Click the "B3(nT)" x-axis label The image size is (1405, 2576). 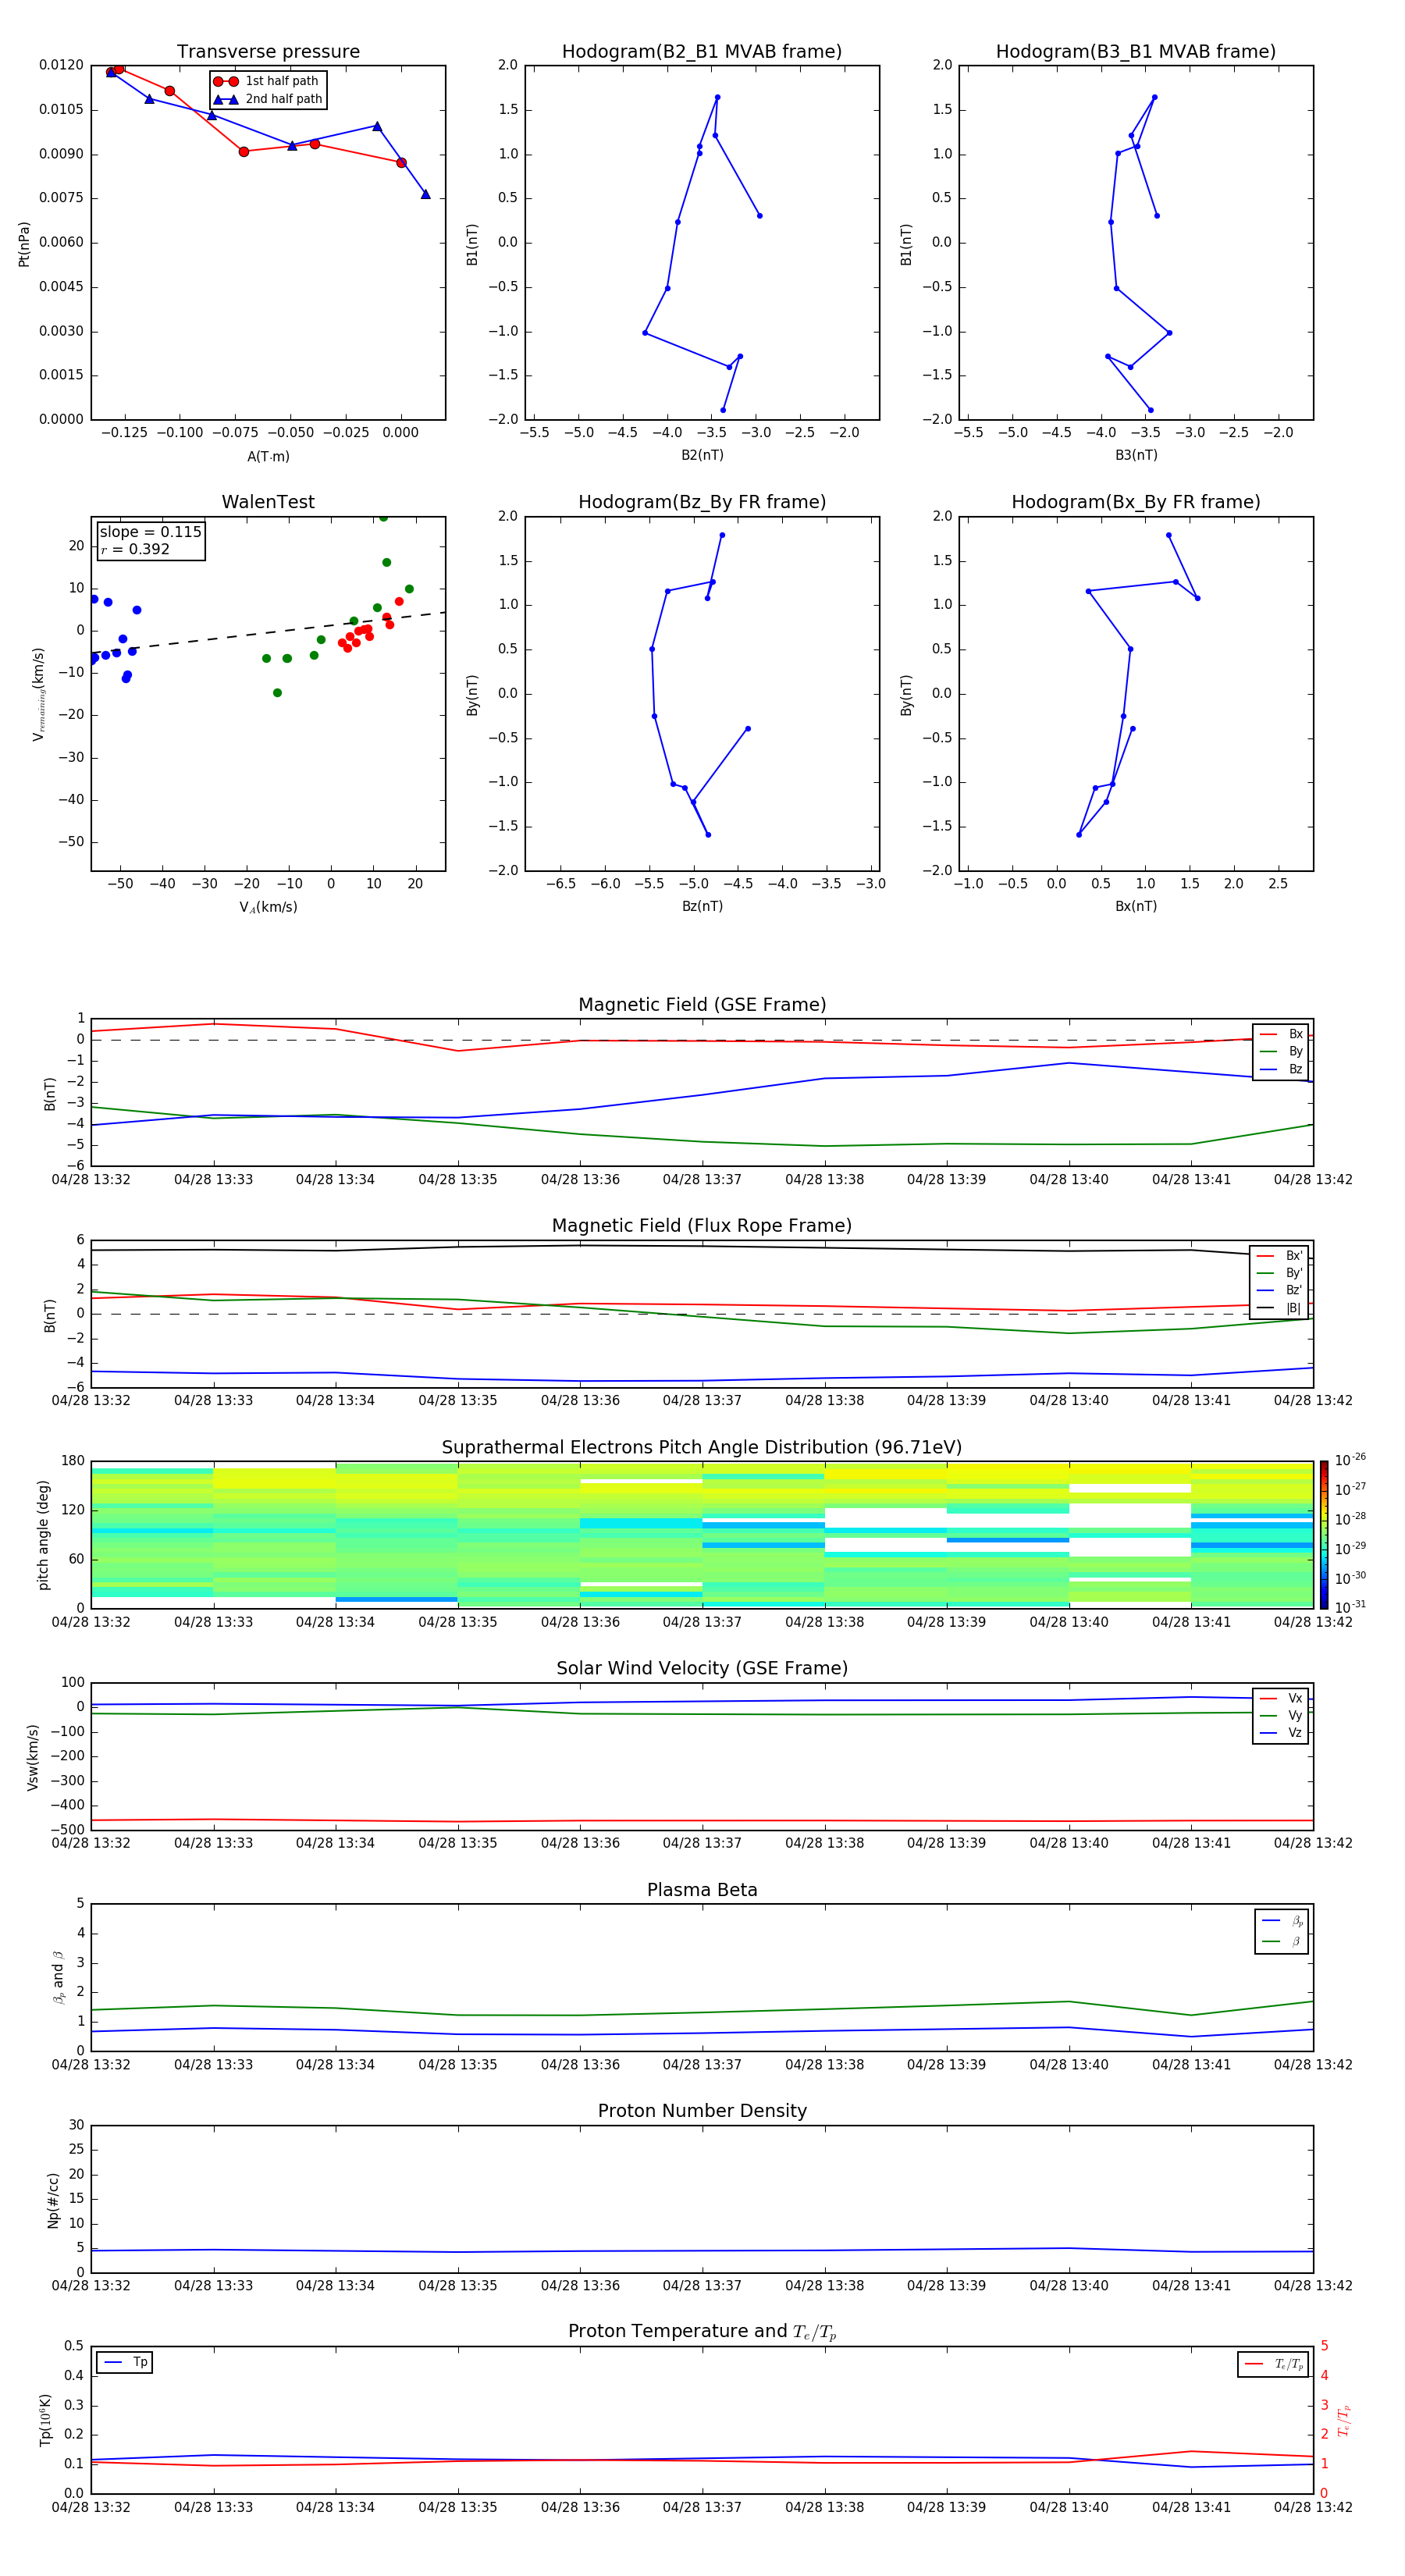1136,455
